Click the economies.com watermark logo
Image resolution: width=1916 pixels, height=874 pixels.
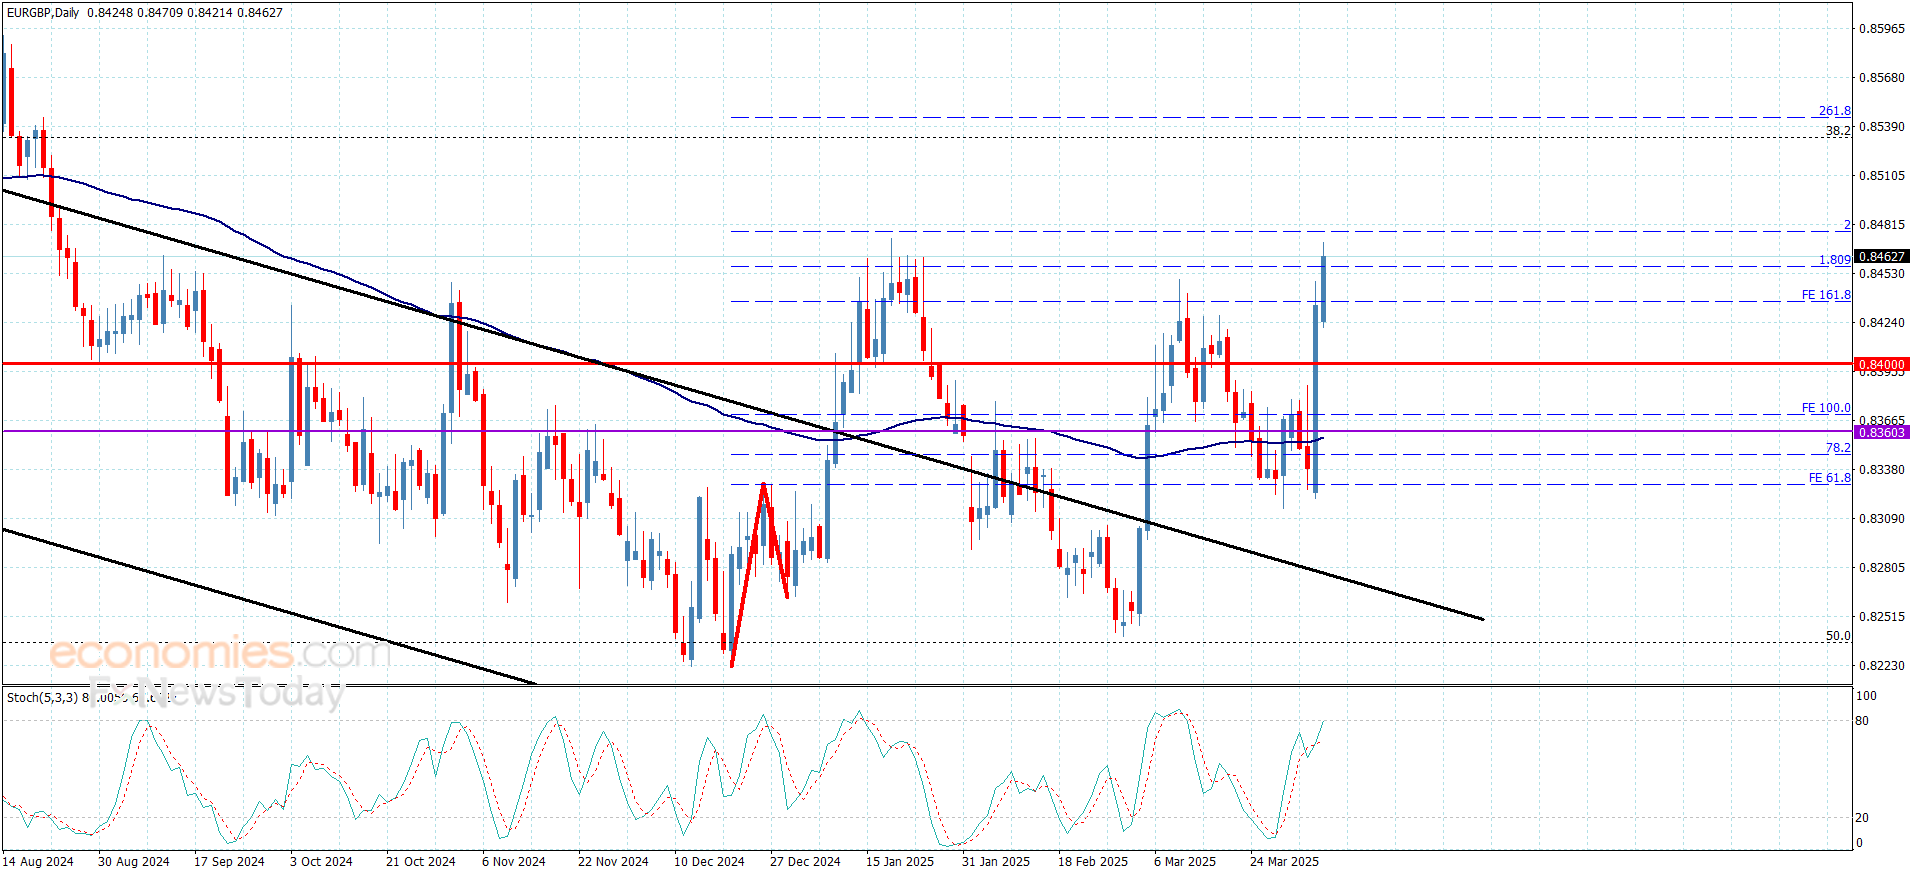pos(220,654)
